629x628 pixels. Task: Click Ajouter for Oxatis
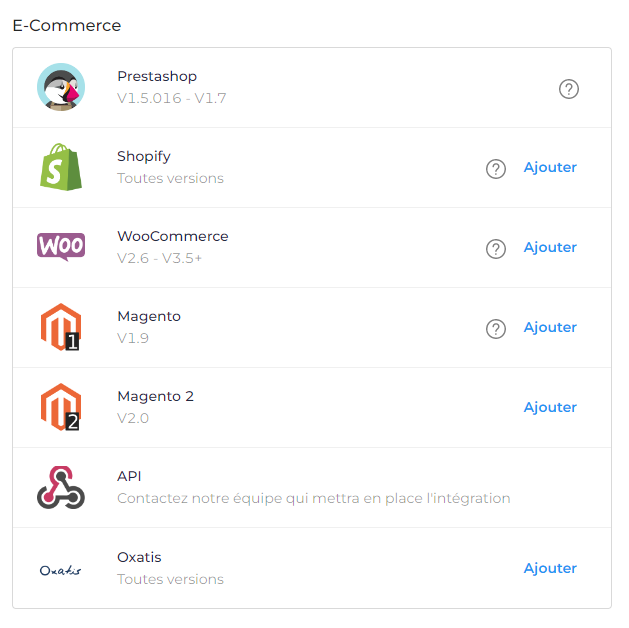click(550, 568)
